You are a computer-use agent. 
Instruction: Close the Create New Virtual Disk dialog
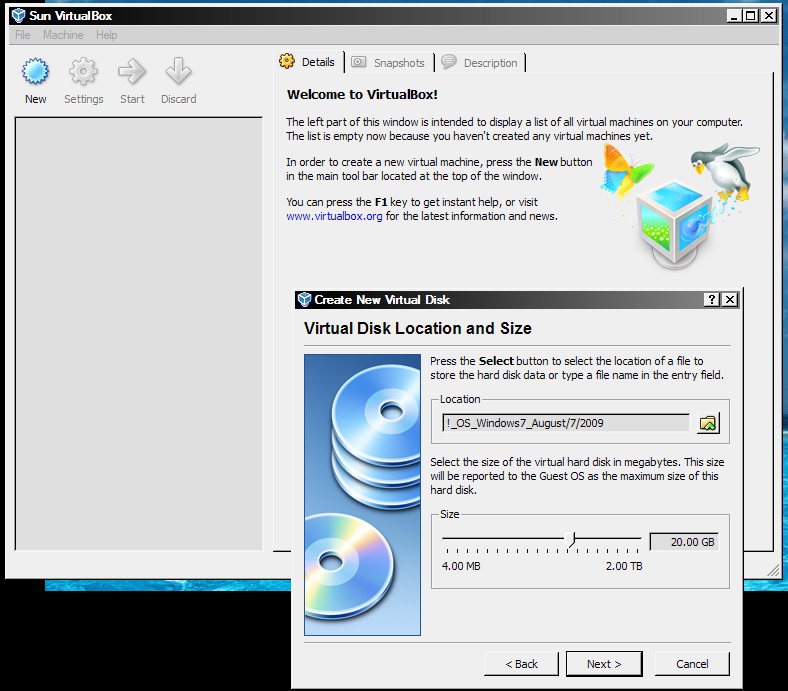pos(730,300)
